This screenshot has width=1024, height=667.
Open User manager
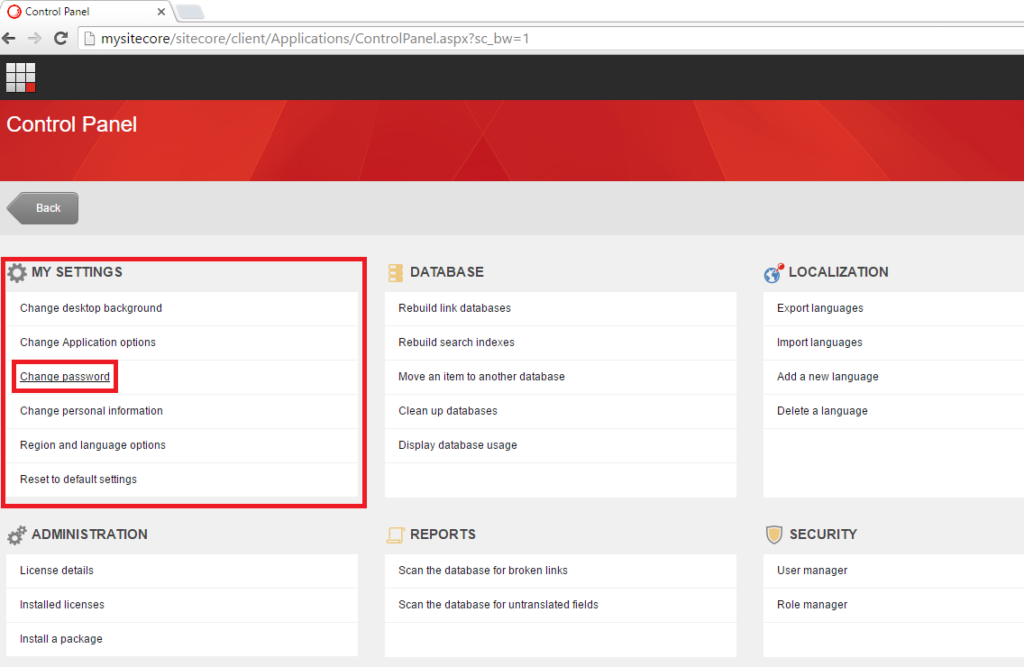[812, 570]
